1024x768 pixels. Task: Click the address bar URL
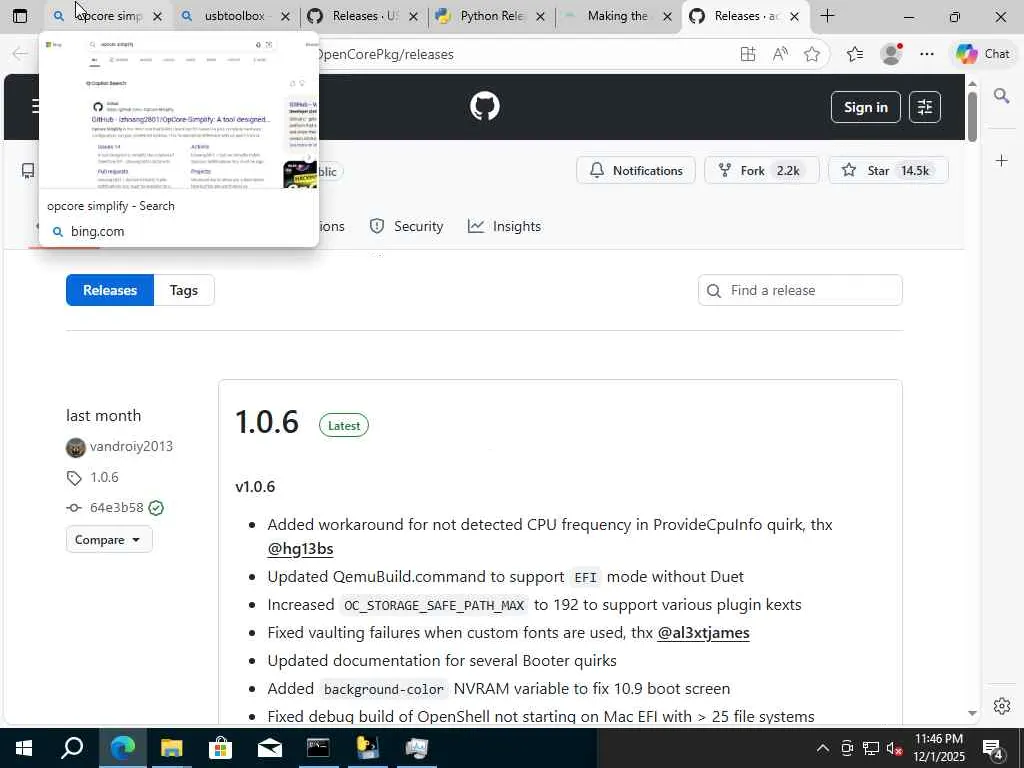point(384,54)
